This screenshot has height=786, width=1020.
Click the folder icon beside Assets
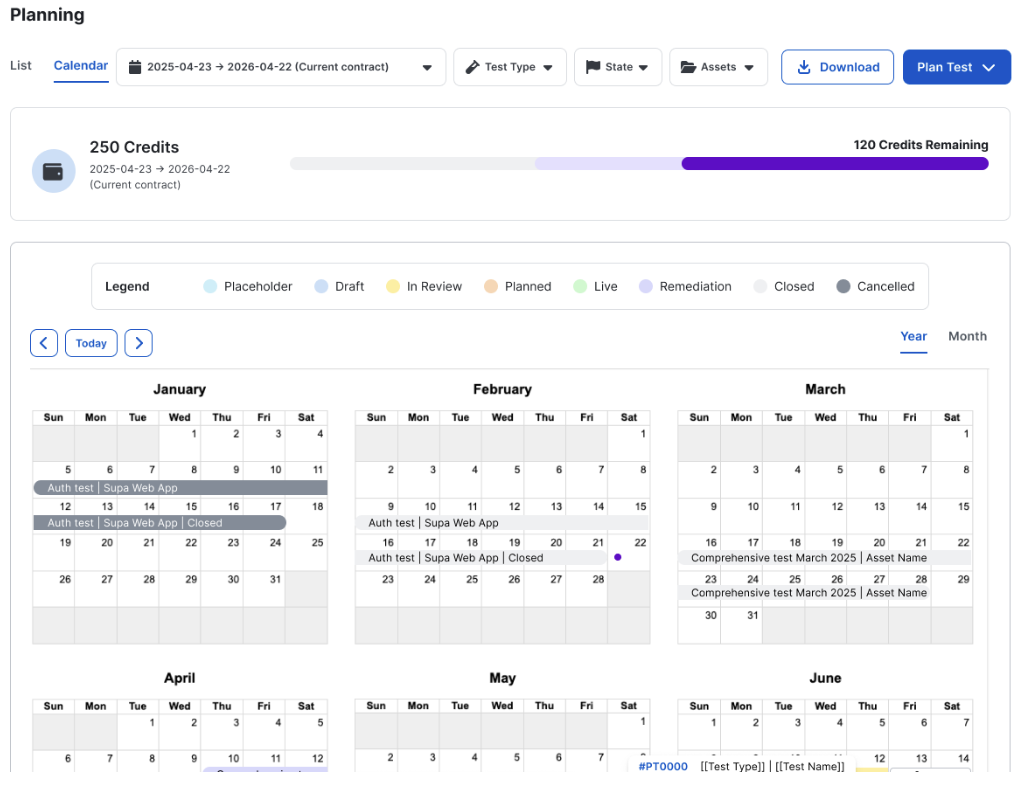[688, 66]
